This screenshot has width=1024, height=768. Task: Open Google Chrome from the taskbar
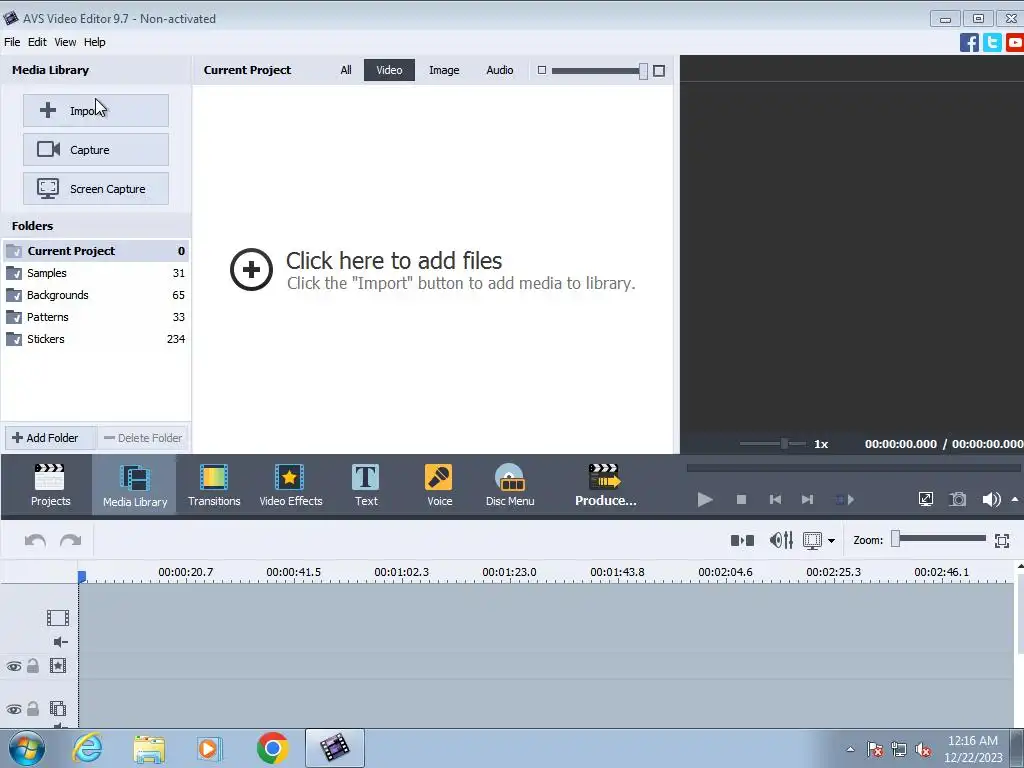tap(272, 748)
